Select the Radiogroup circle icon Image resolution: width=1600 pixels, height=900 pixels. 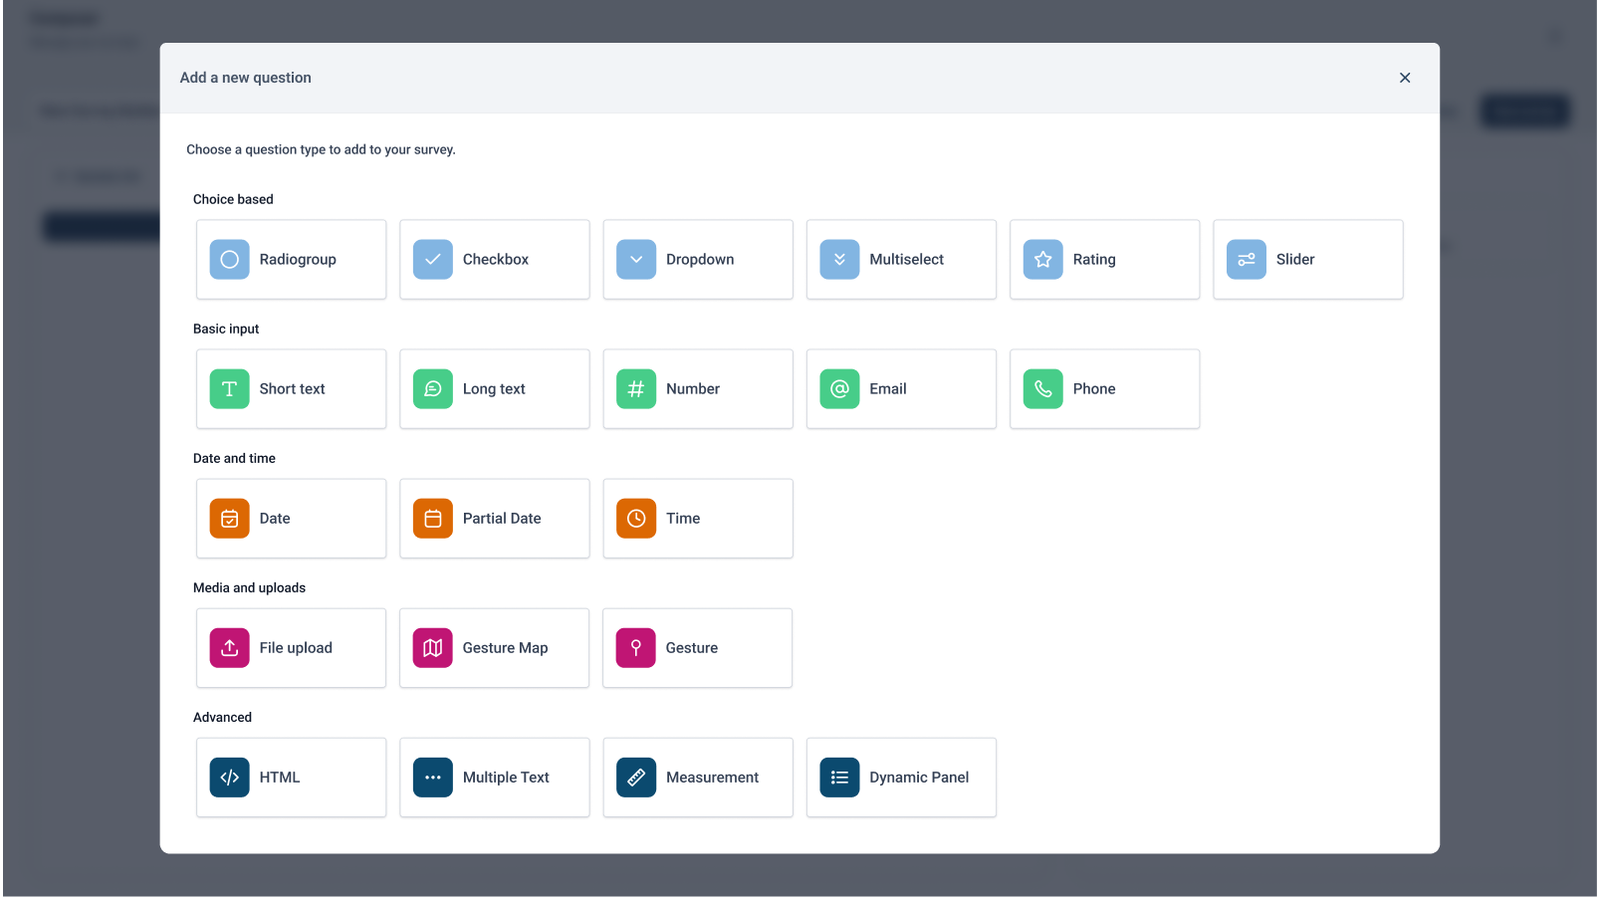click(x=229, y=259)
